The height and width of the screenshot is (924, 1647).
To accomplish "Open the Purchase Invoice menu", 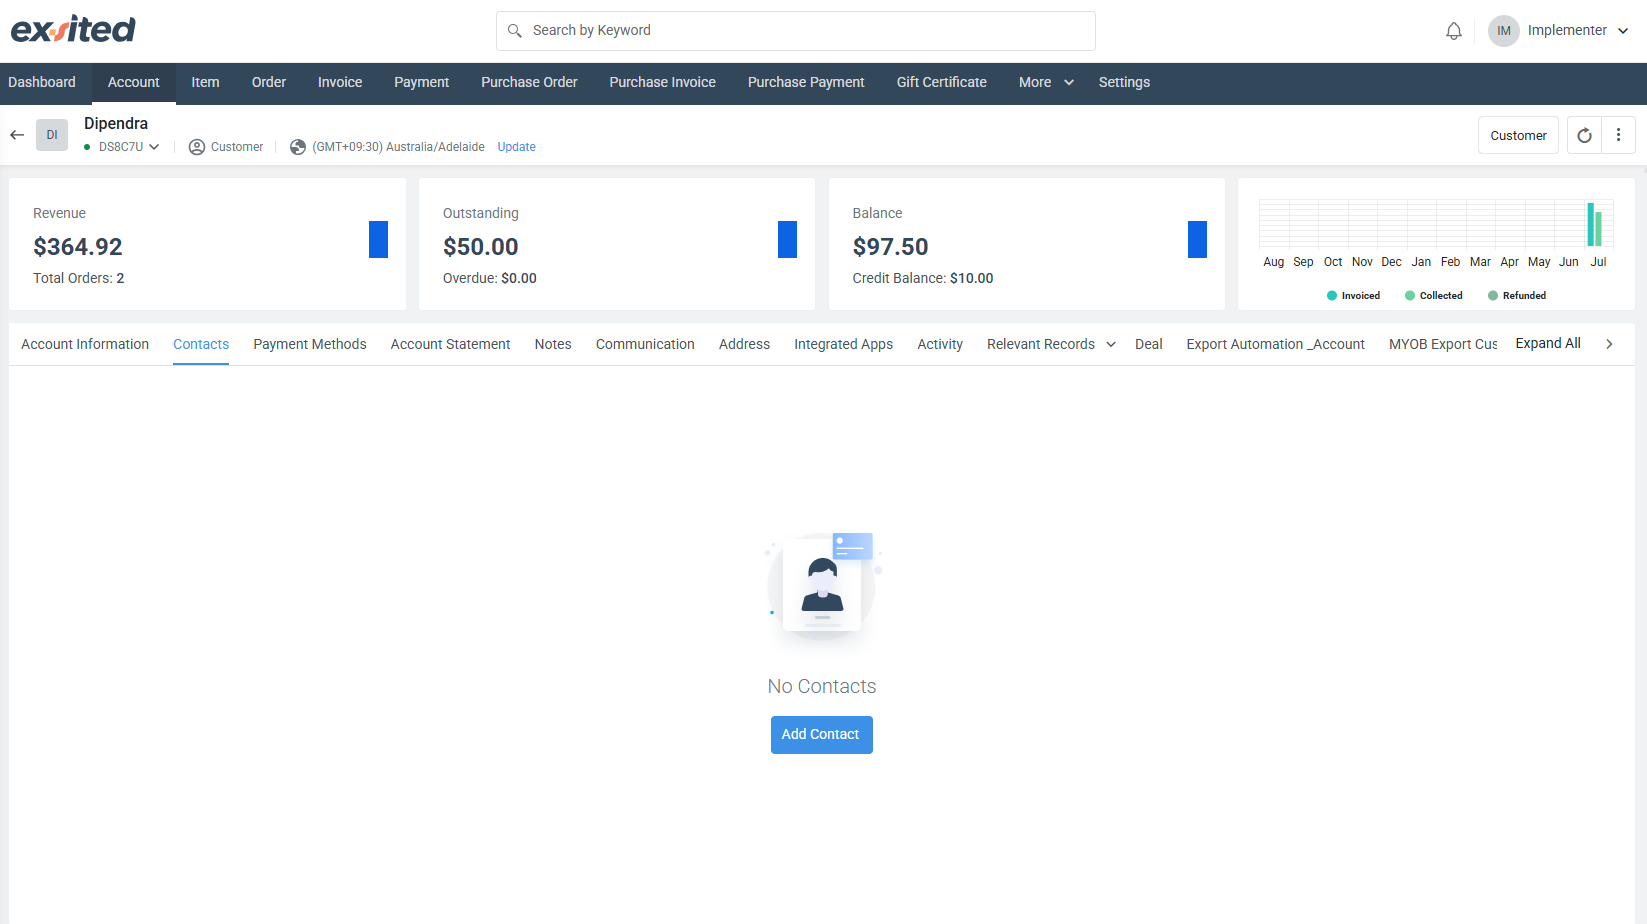I will (663, 83).
